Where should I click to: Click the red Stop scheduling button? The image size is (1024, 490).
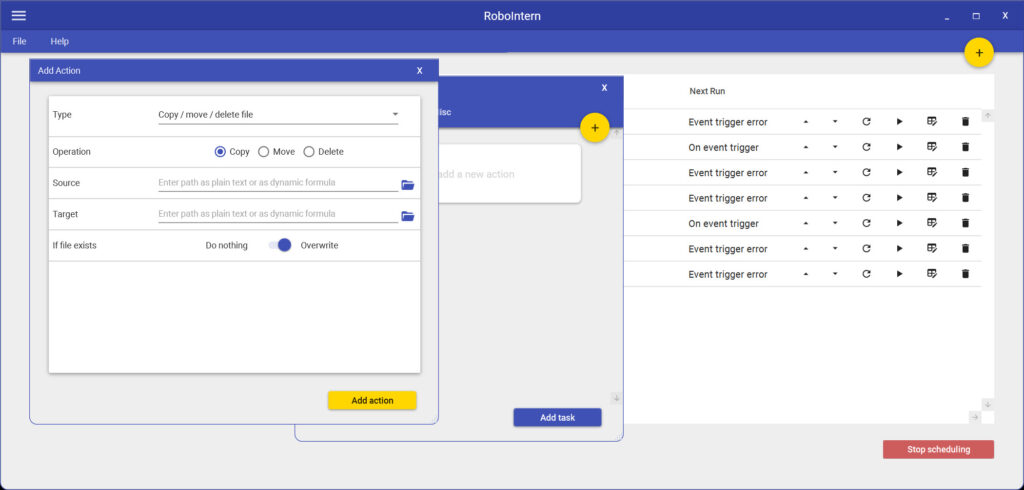point(938,449)
